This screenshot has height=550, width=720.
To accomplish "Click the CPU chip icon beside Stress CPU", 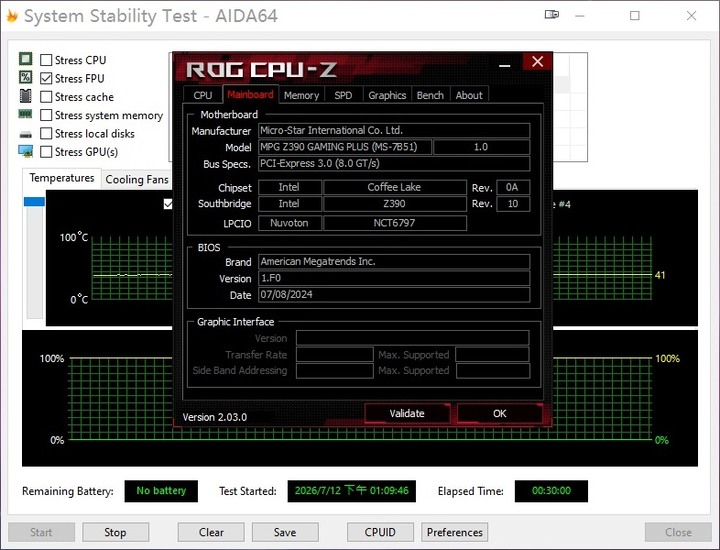I will click(26, 59).
